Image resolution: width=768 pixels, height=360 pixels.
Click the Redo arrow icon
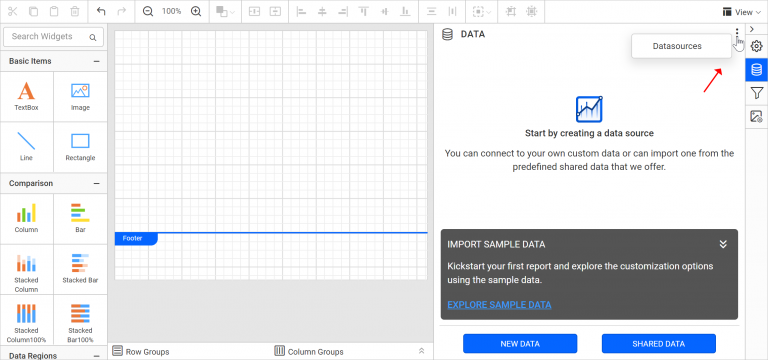[121, 11]
